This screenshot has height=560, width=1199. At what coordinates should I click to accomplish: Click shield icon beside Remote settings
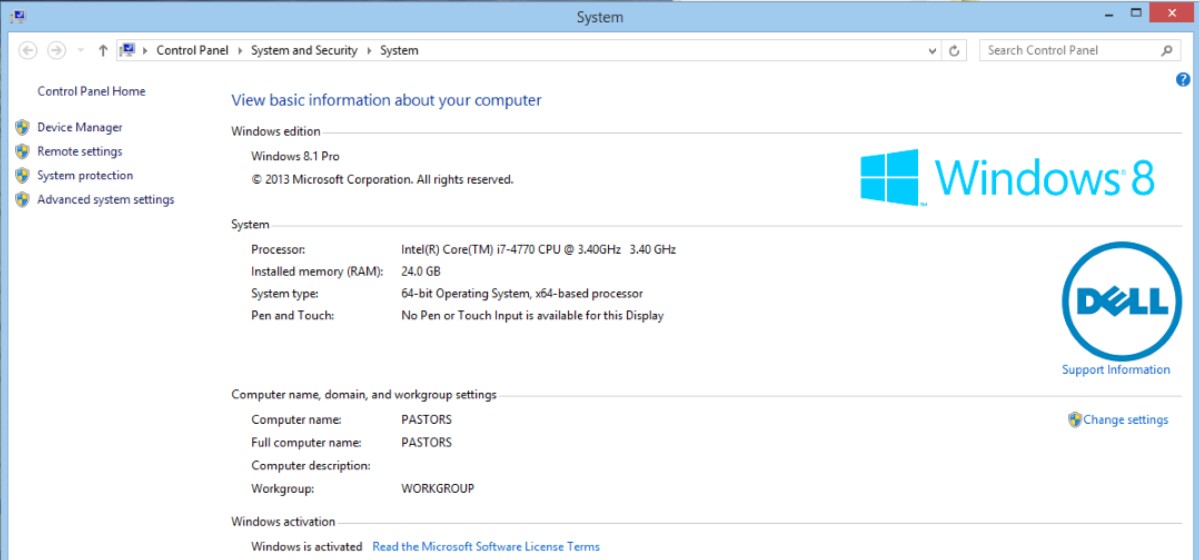click(x=22, y=151)
